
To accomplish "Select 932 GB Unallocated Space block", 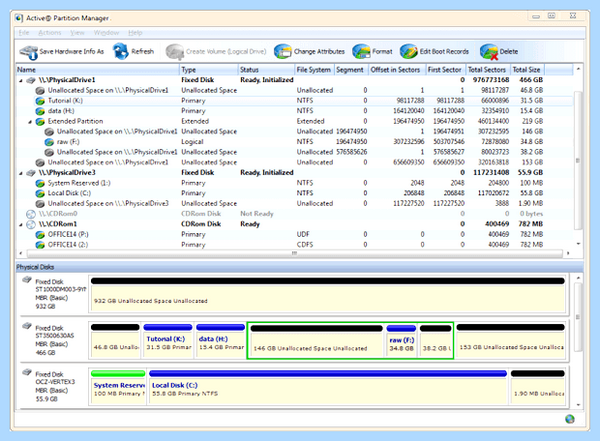I will [x=328, y=295].
